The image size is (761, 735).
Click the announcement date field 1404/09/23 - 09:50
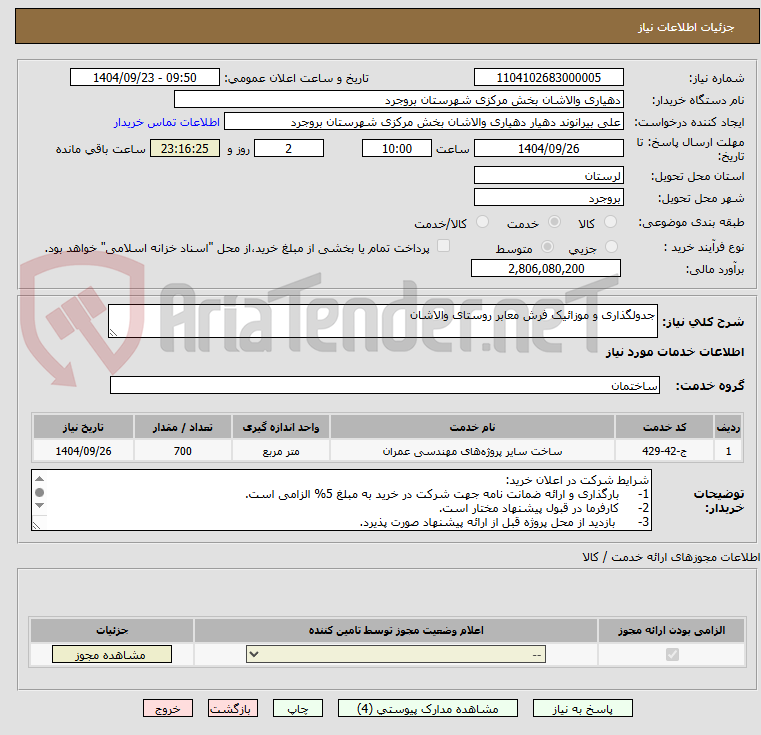click(145, 78)
